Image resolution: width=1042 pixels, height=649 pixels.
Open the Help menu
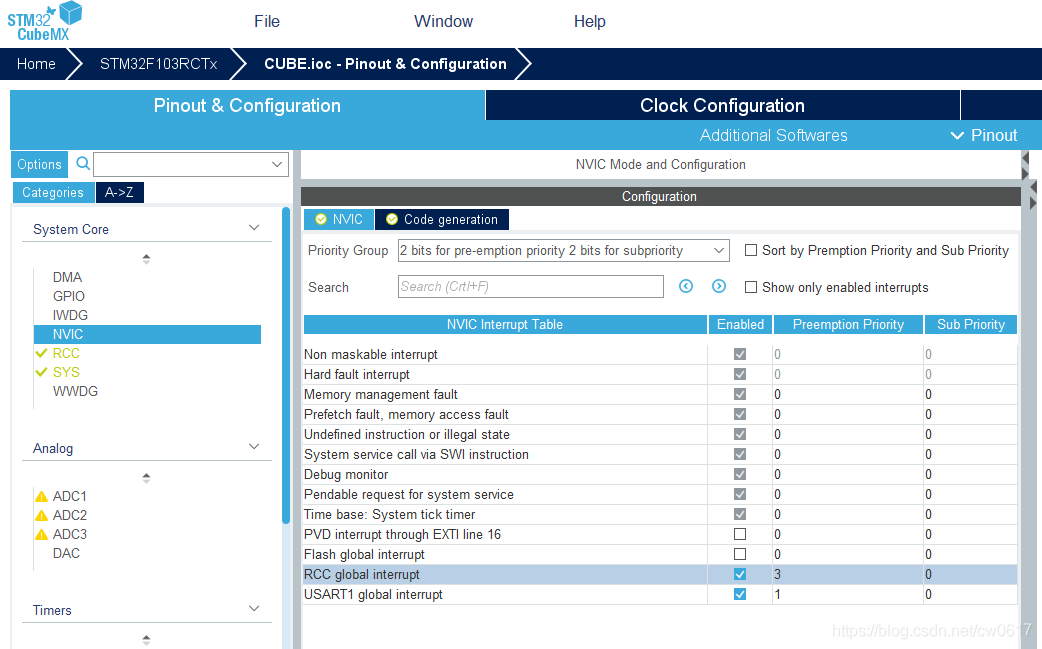pos(589,21)
